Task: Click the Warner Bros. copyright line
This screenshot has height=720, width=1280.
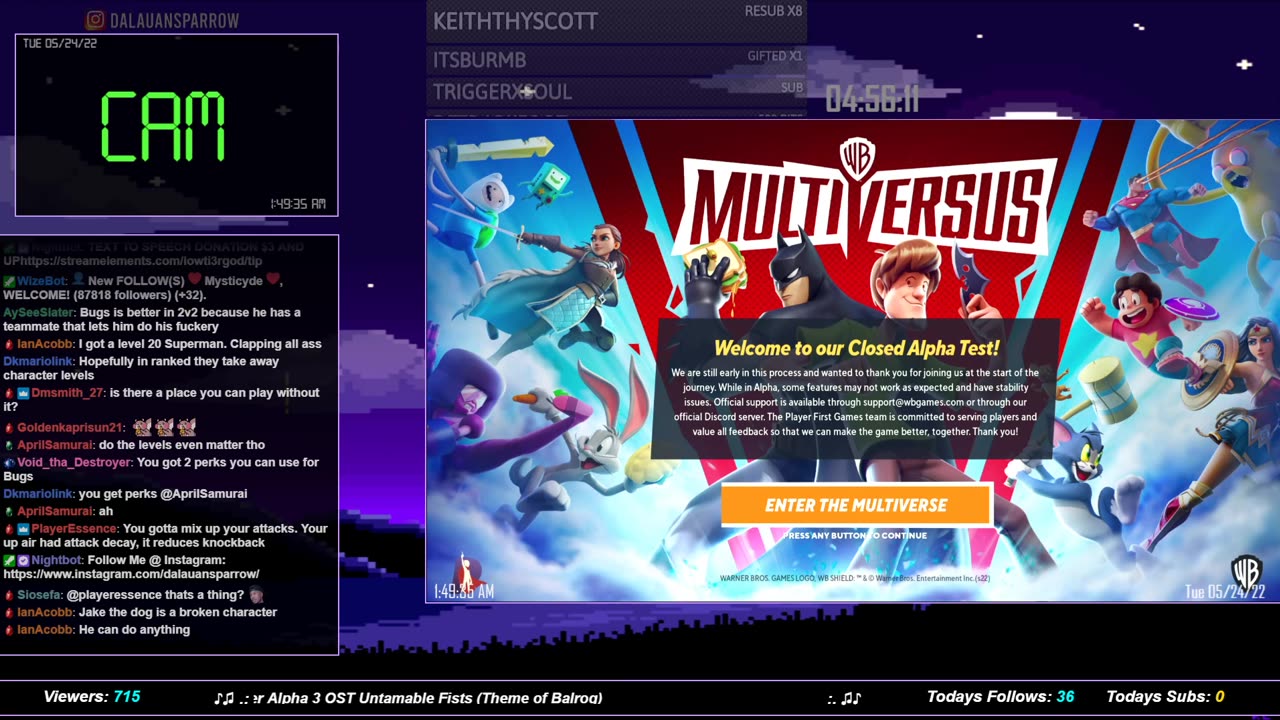Action: 855,578
